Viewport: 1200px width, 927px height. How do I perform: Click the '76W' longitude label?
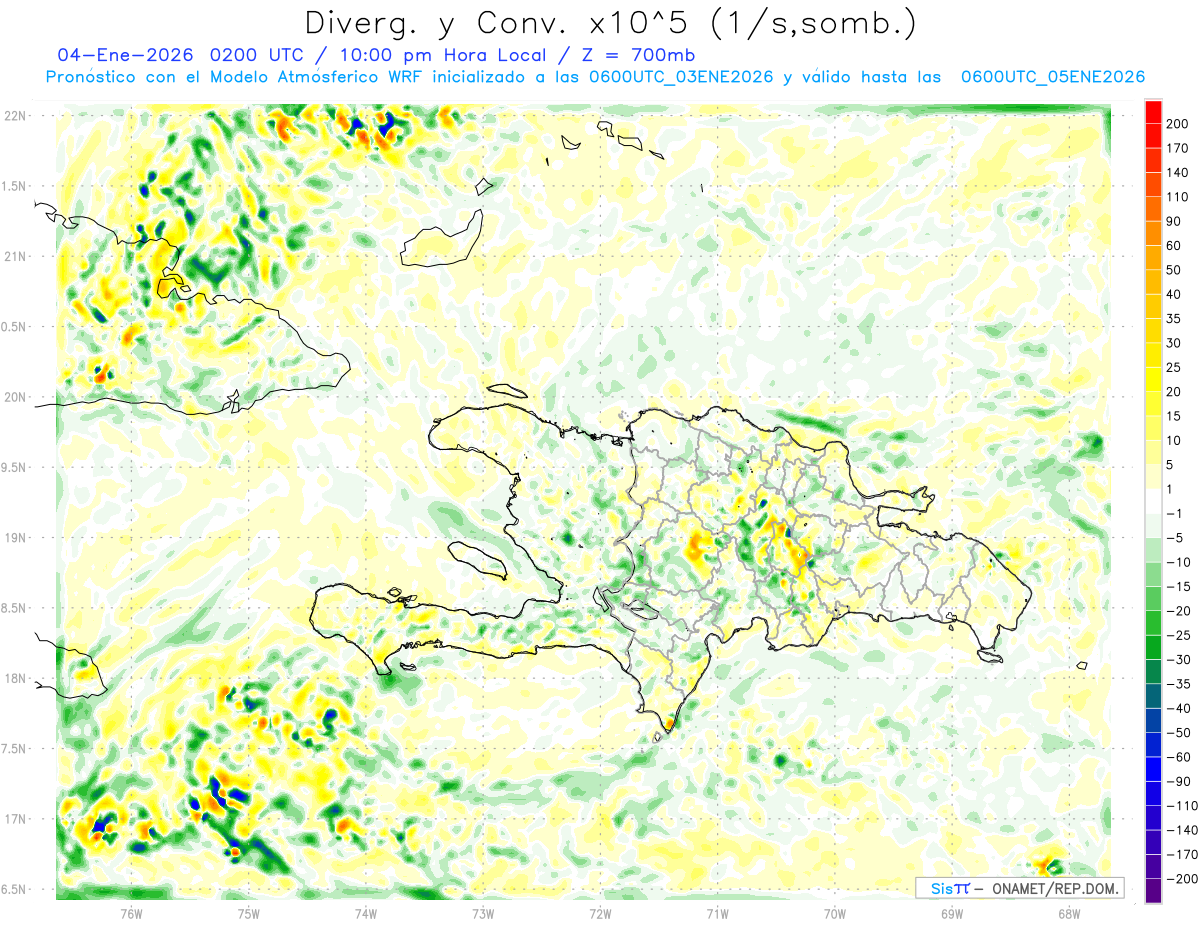[131, 913]
